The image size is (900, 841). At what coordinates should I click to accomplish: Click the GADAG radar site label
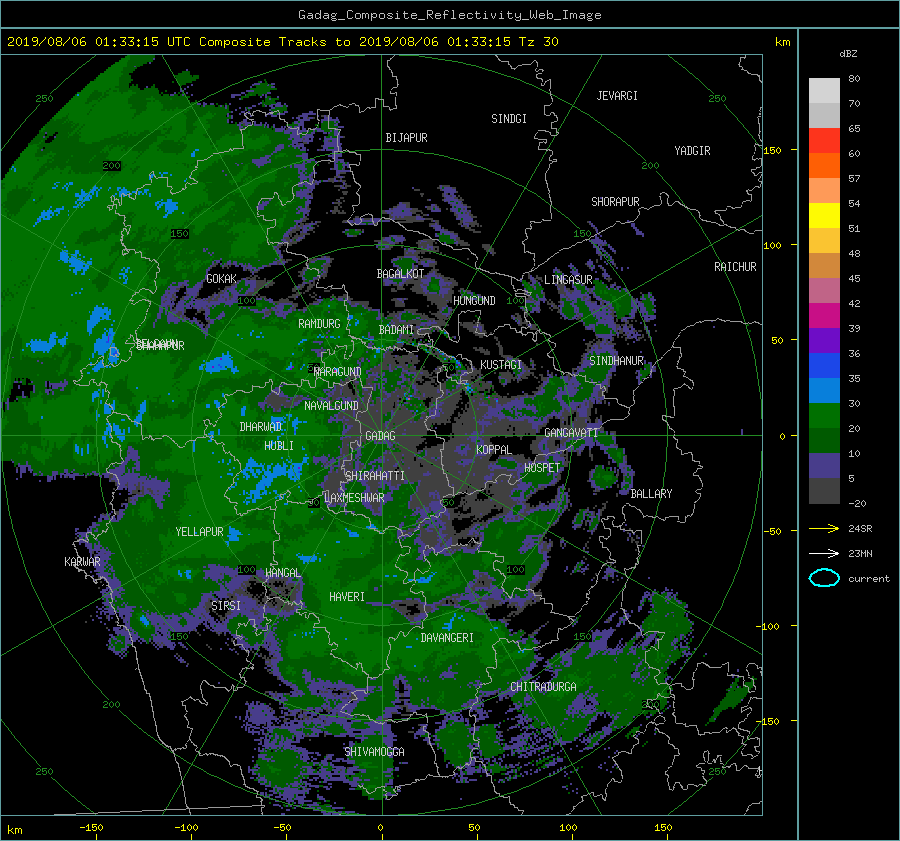380,436
